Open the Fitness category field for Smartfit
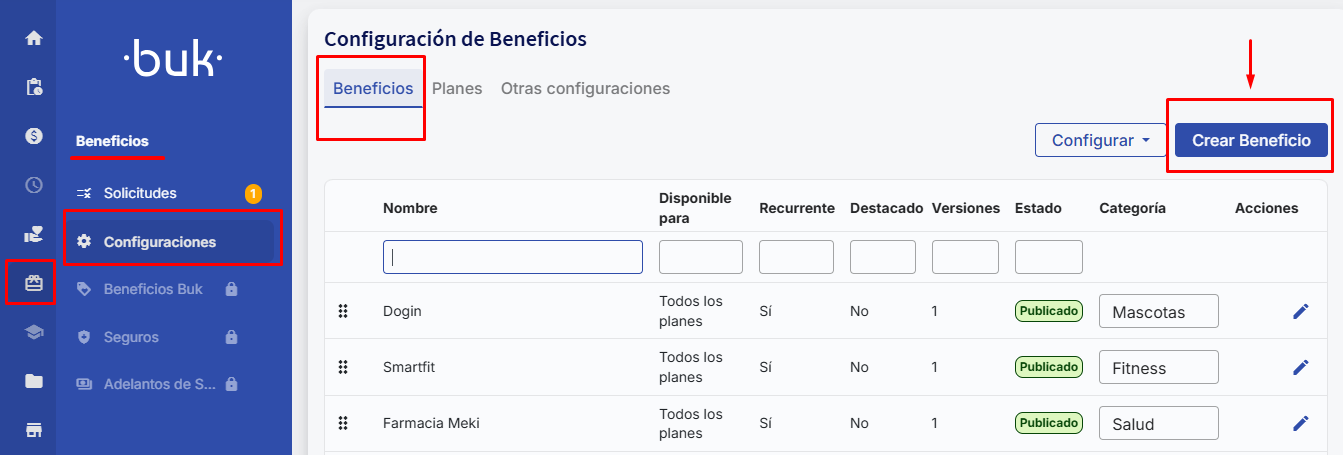The height and width of the screenshot is (455, 1343). click(1158, 367)
